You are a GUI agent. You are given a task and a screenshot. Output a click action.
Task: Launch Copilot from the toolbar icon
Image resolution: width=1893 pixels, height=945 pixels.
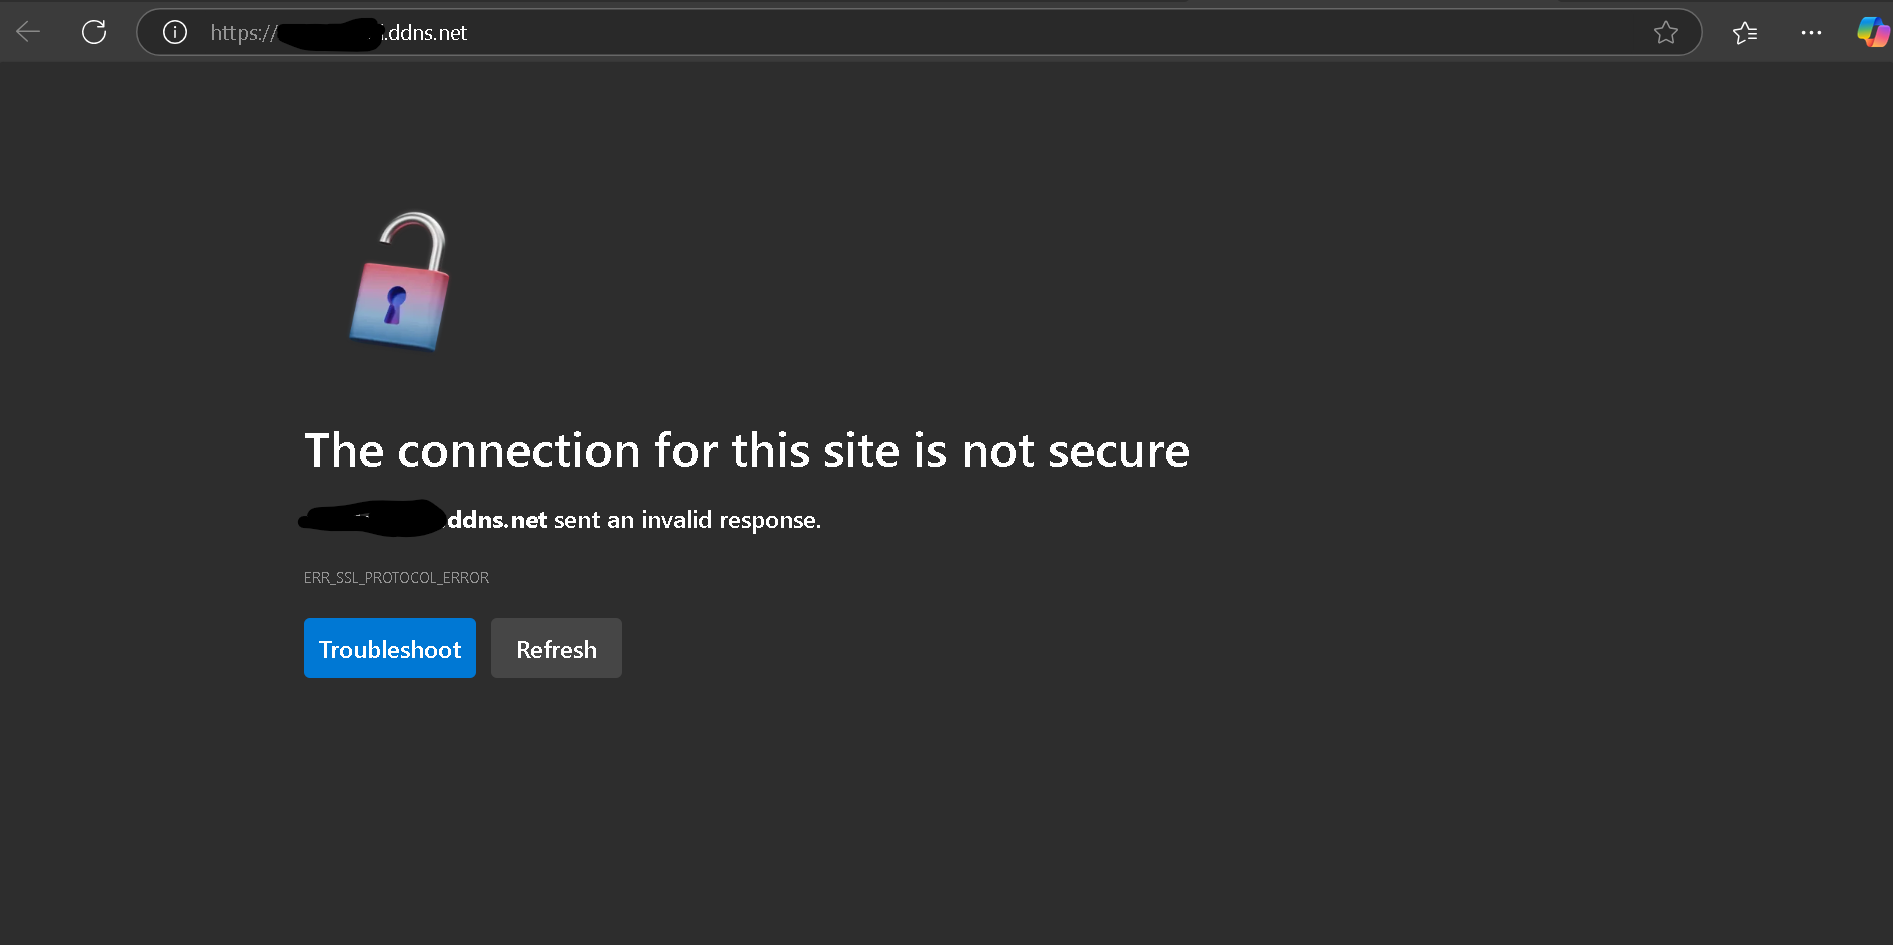(x=1872, y=32)
